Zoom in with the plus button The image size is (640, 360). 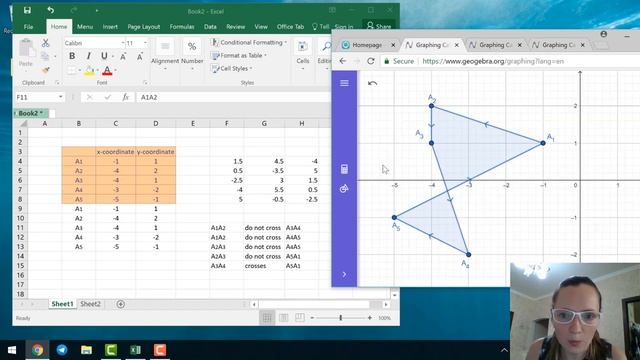pos(370,318)
